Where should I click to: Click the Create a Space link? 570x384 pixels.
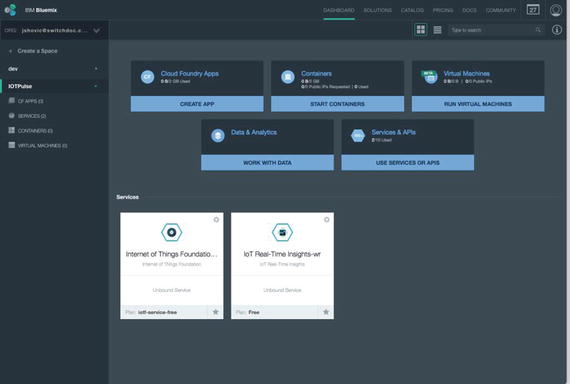click(37, 51)
